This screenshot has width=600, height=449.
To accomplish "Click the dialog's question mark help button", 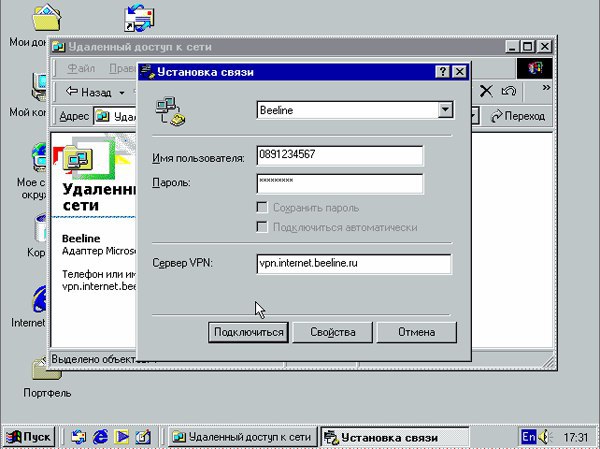I will point(442,72).
